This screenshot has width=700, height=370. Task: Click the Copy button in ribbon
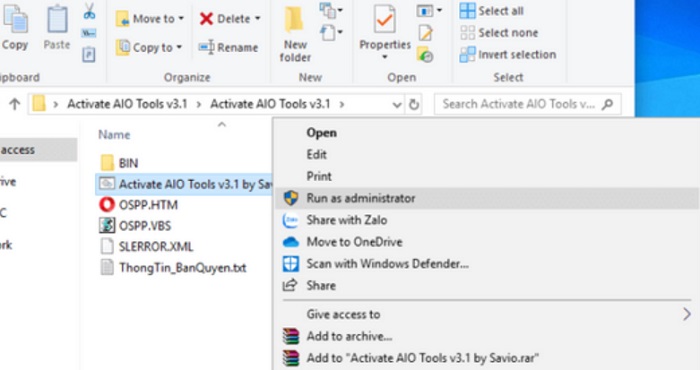pyautogui.click(x=15, y=27)
